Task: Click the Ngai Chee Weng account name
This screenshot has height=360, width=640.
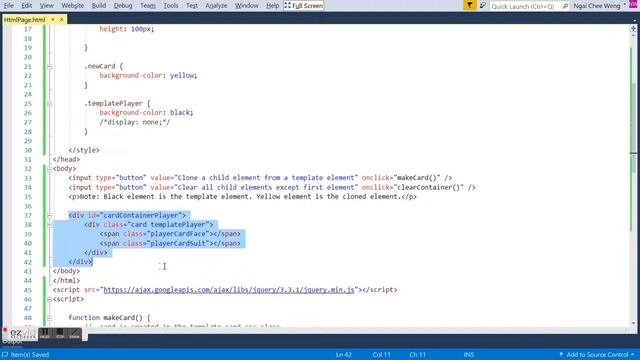Action: coord(596,6)
